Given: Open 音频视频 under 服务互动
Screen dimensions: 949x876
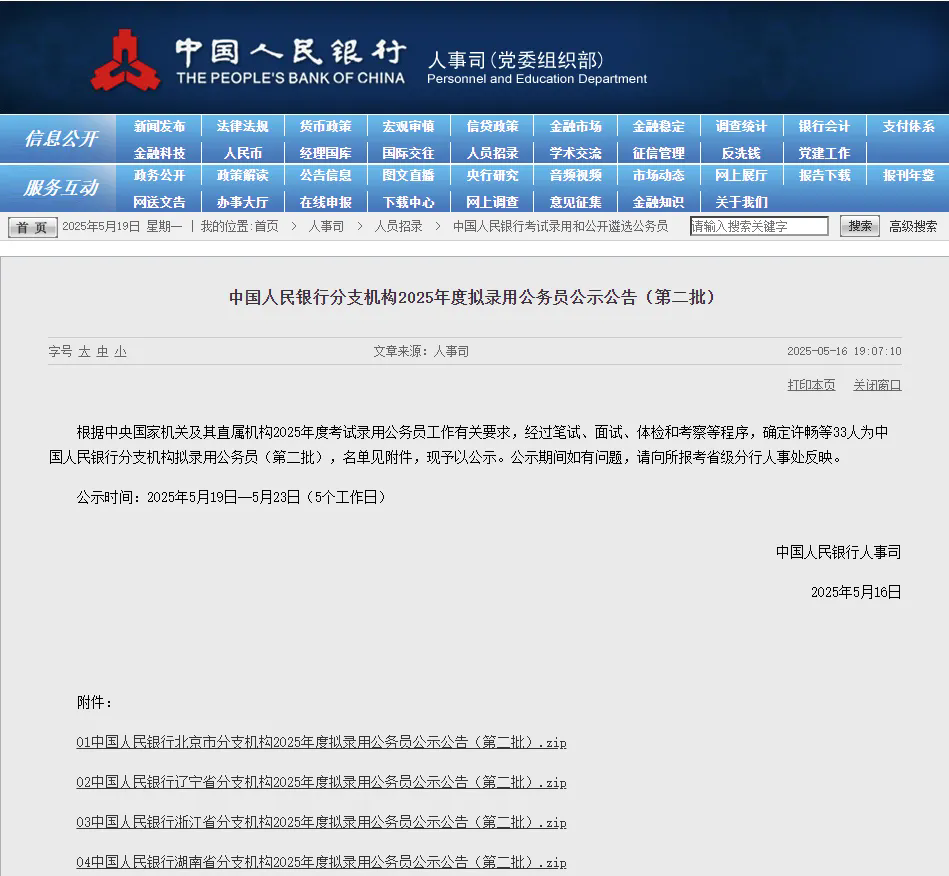Looking at the screenshot, I should [576, 176].
